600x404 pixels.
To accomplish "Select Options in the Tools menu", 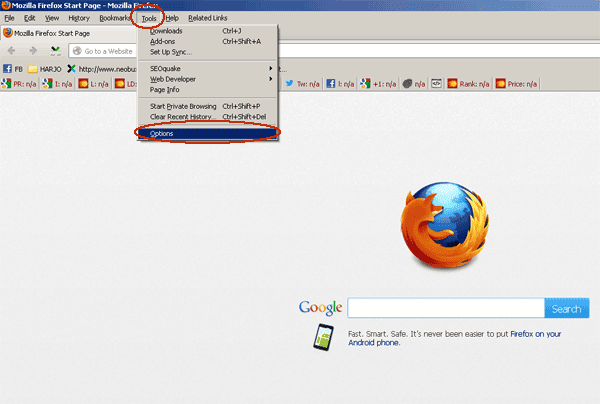I will 207,134.
